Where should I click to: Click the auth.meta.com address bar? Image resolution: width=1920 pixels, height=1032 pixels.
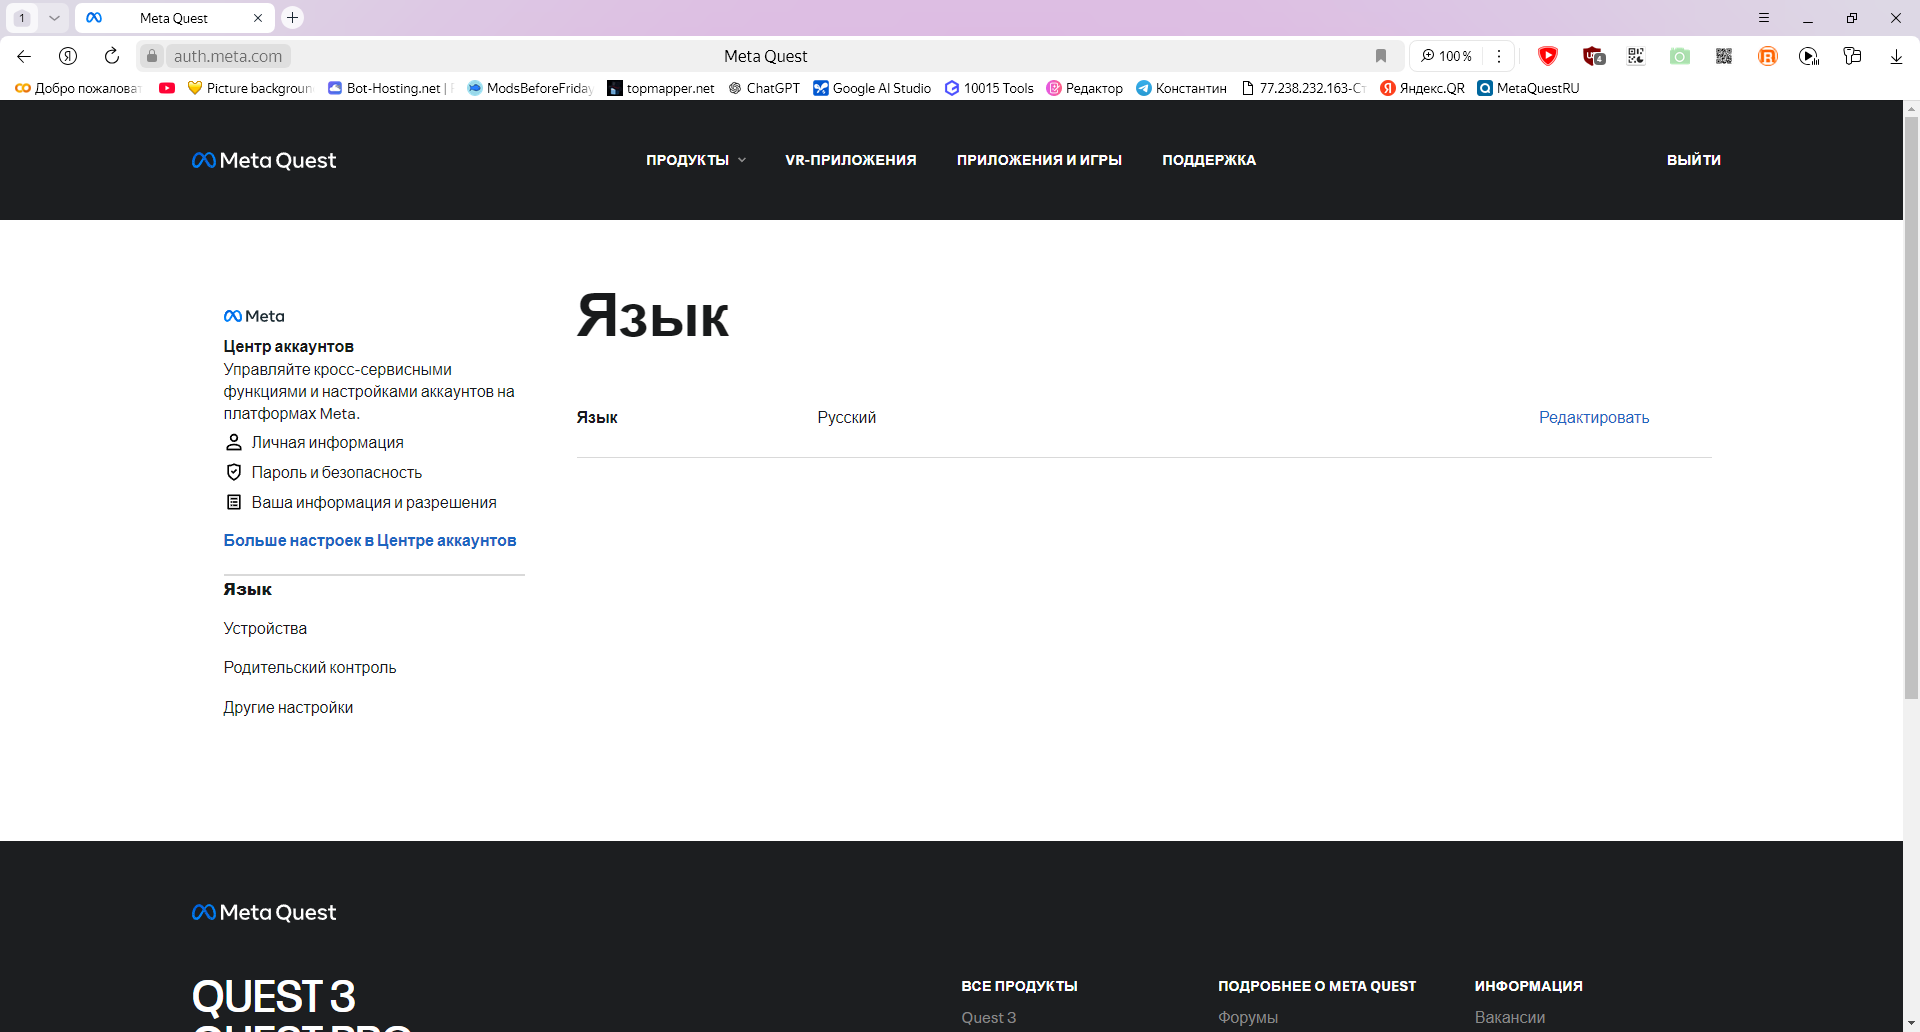pos(227,56)
